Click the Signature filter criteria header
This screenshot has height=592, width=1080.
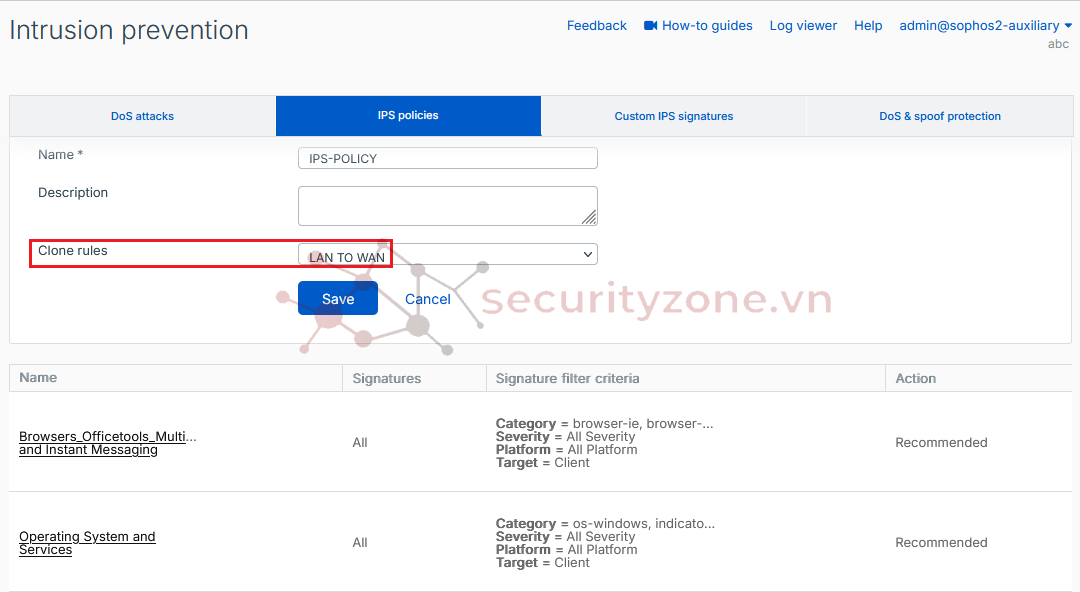(x=567, y=379)
